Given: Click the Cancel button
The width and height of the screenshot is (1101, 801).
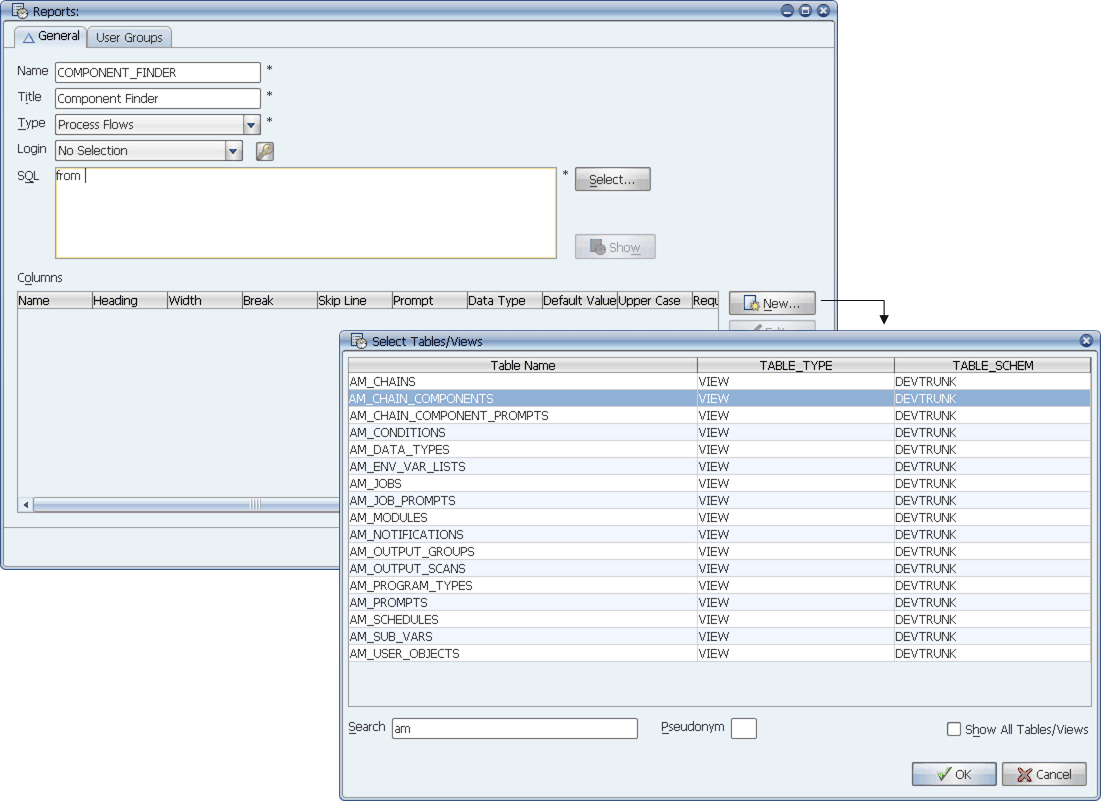Looking at the screenshot, I should 1044,774.
